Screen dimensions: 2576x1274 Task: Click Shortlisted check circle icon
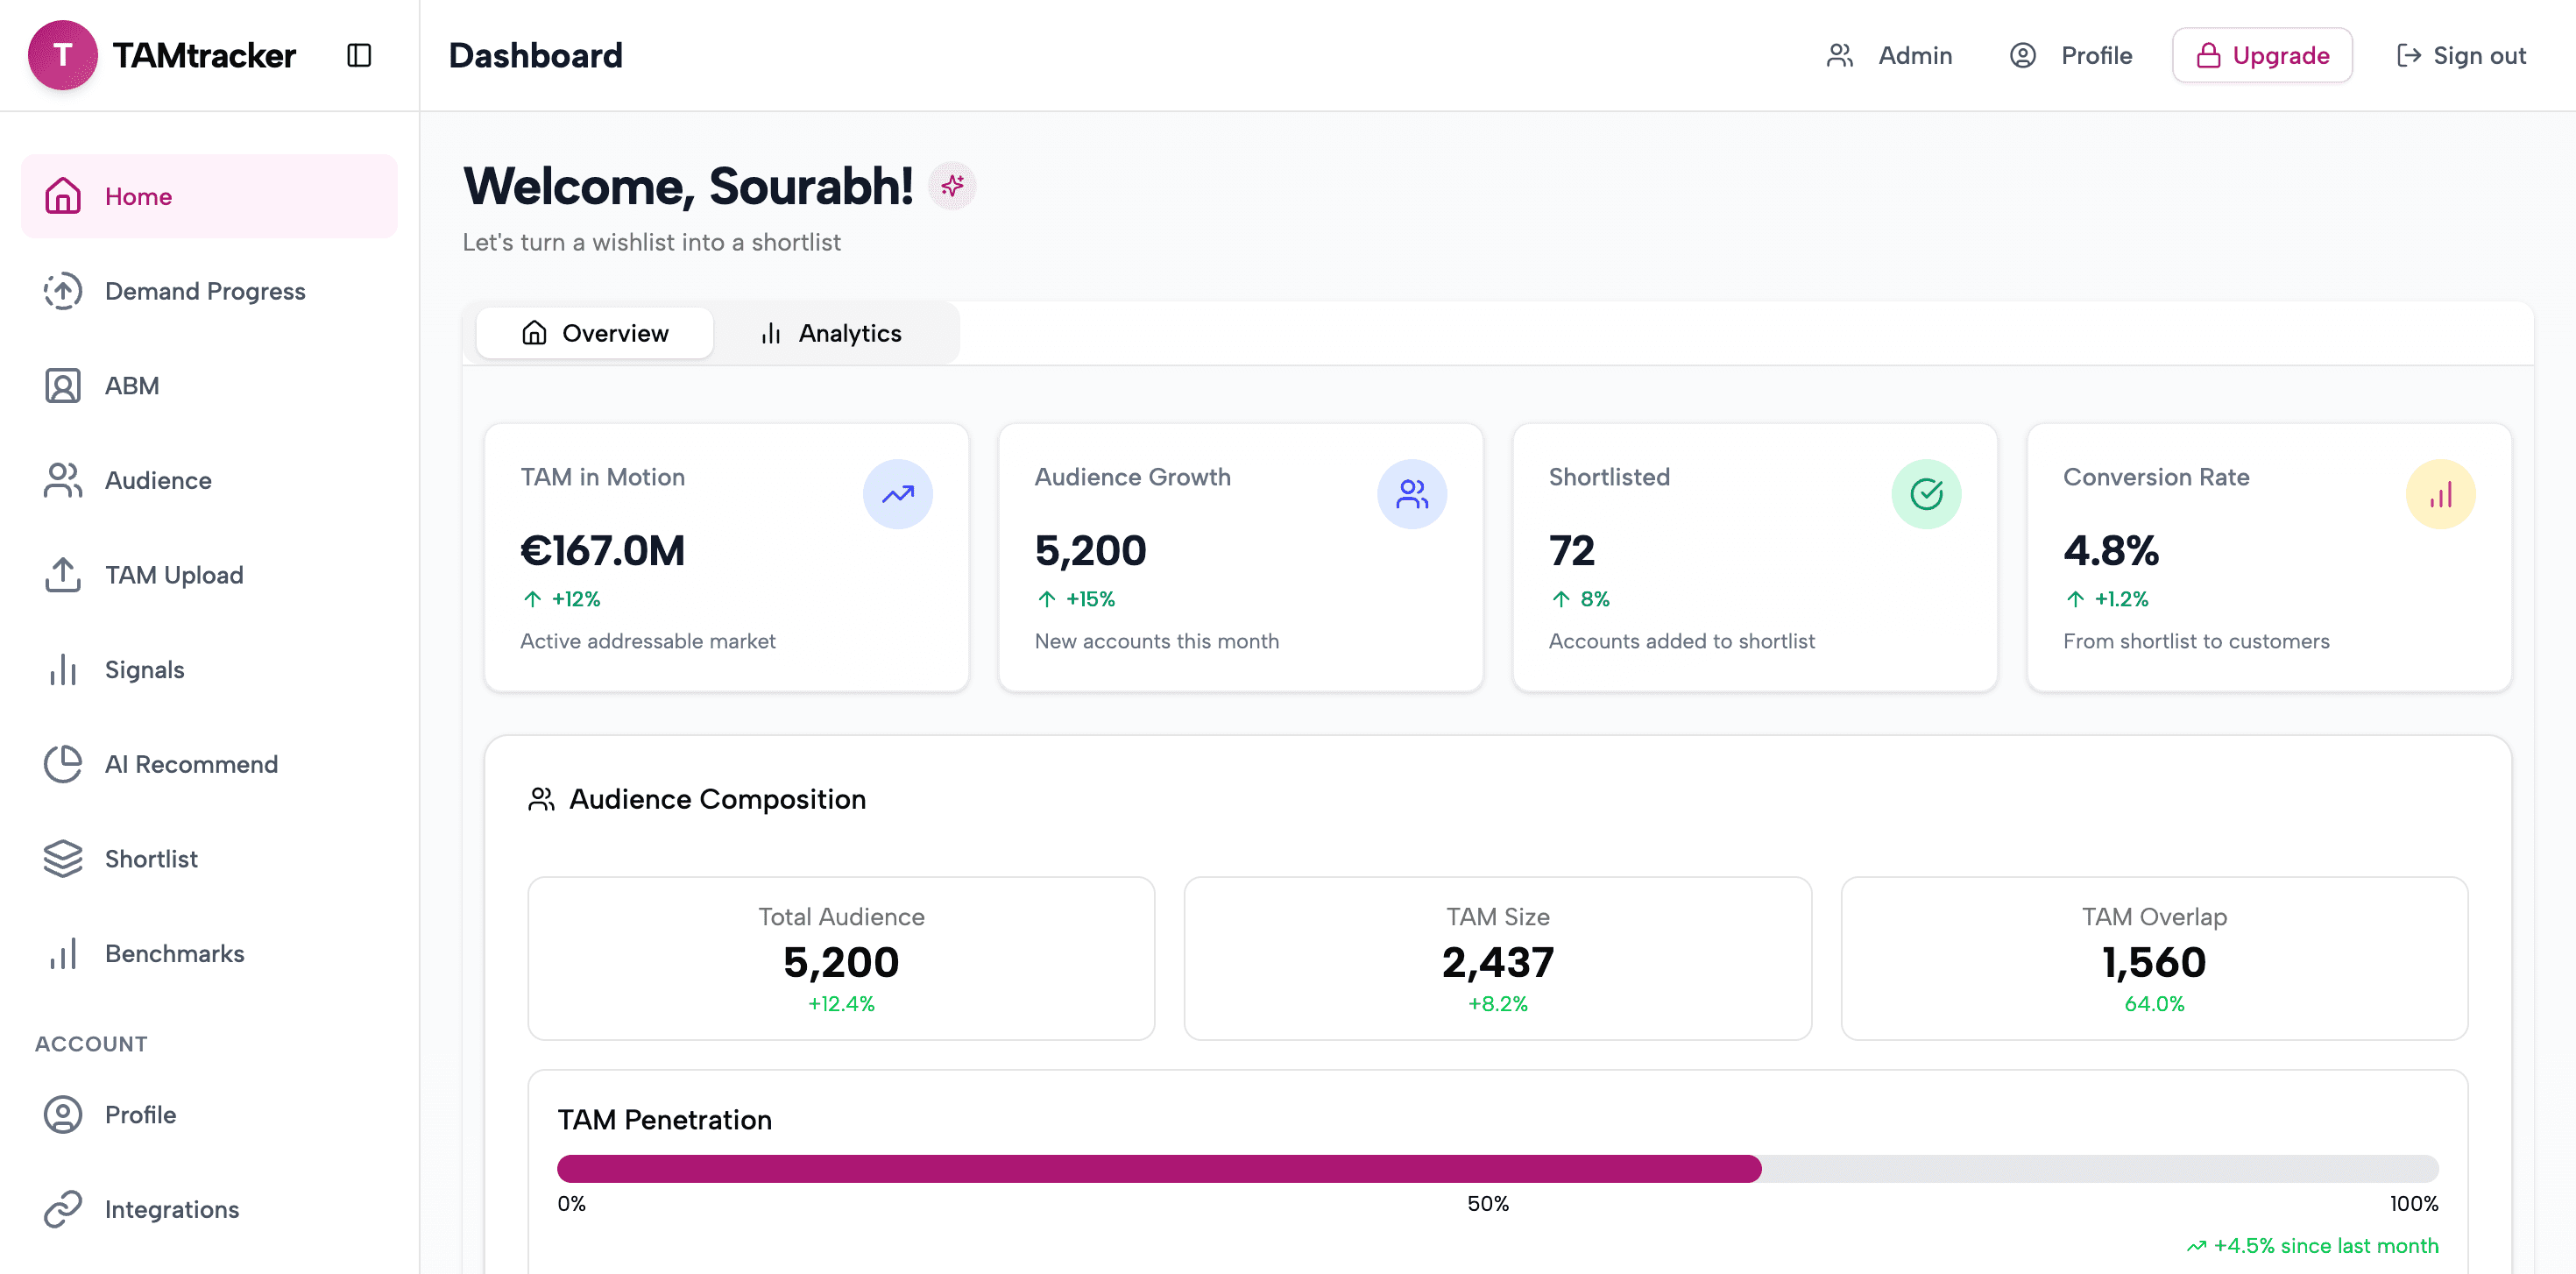pos(1926,494)
